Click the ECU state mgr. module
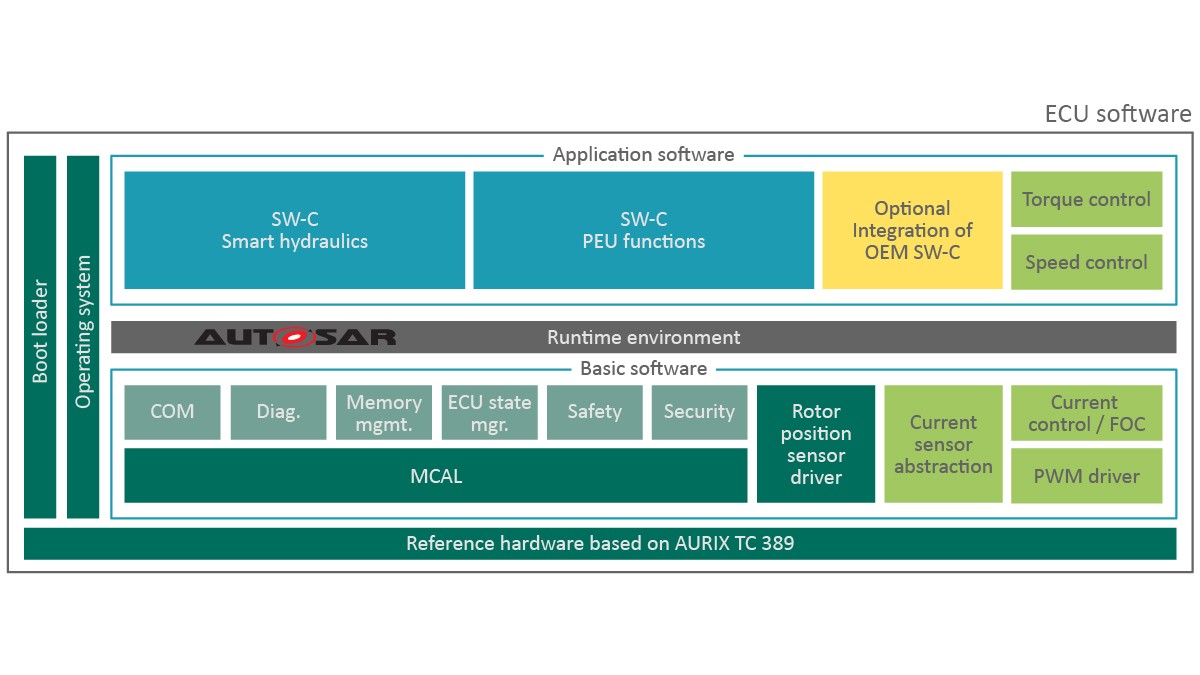Screen dimensions: 1200x675 [x=490, y=412]
